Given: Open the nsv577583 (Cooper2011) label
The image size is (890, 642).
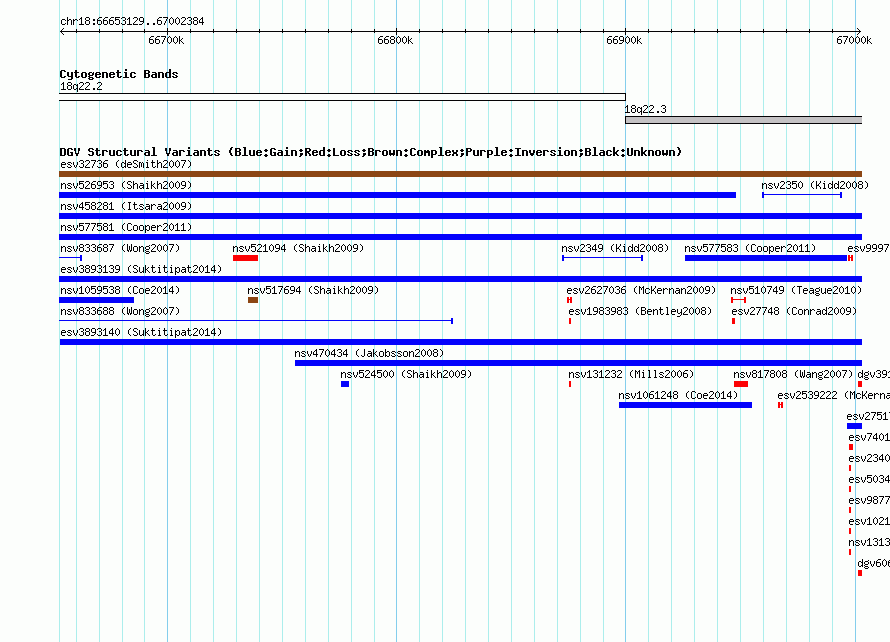Looking at the screenshot, I should point(750,248).
